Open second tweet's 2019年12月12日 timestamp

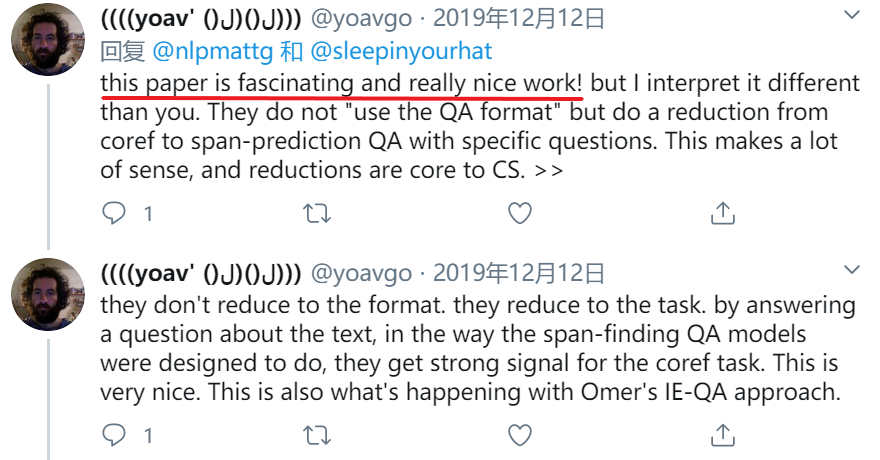coord(518,272)
